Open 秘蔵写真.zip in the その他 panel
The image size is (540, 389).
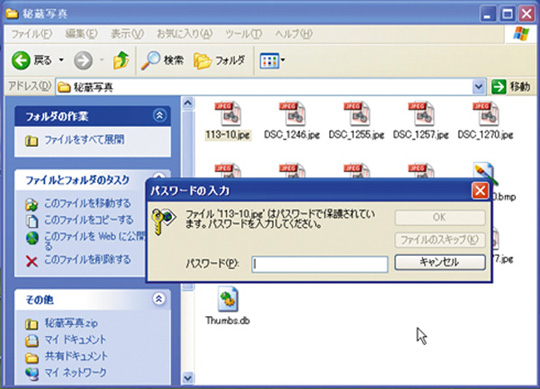point(71,323)
